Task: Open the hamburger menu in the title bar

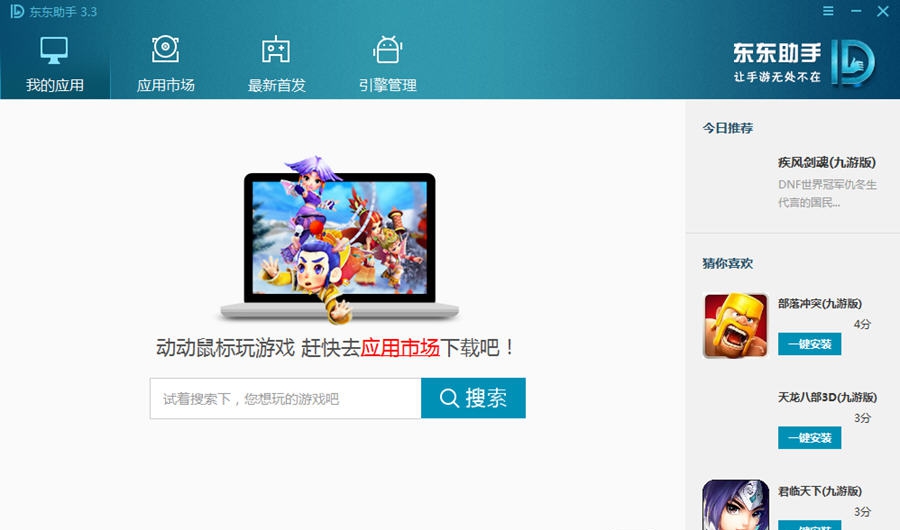Action: coord(828,11)
